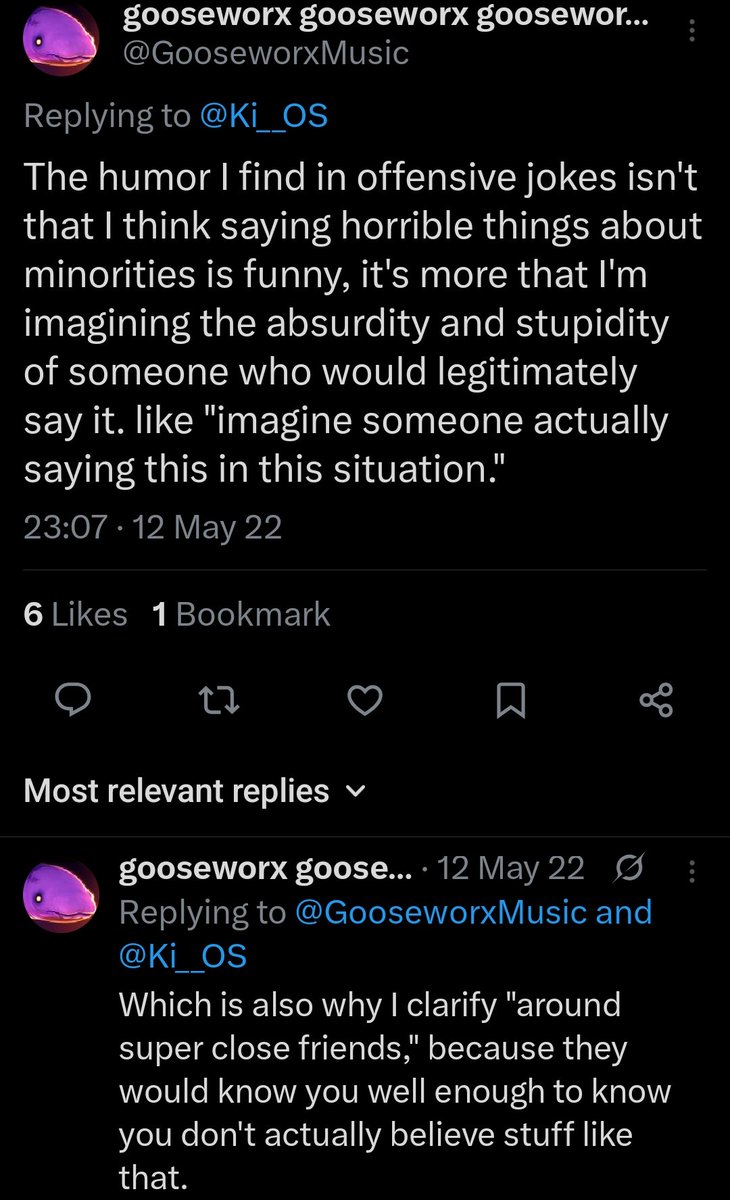Open the main tweet's profile avatar

click(62, 40)
